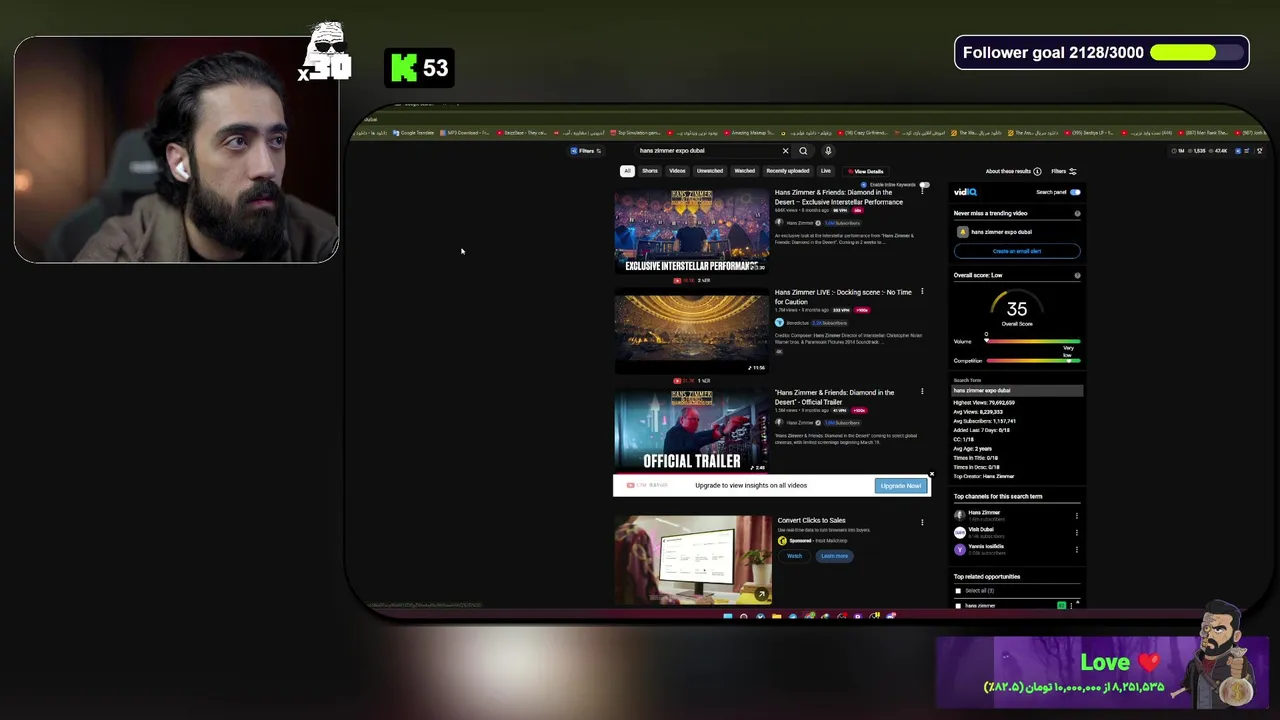
Task: Open more options menu for Convert Clicks ad
Action: coord(922,521)
